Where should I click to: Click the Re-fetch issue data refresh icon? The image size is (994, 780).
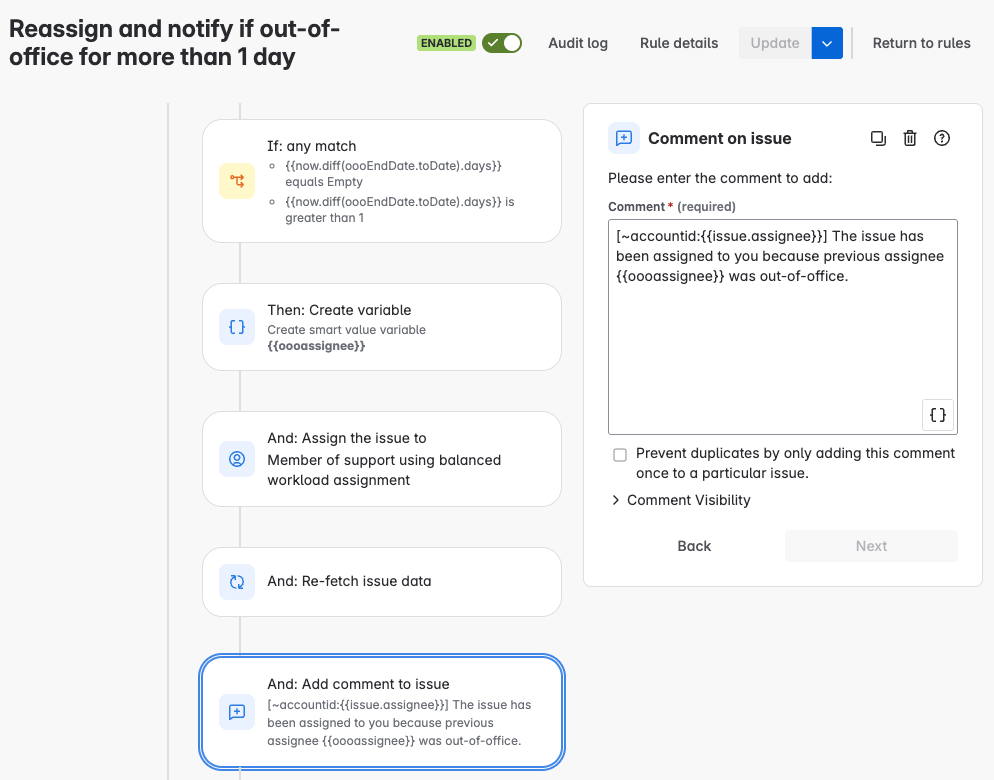point(237,582)
